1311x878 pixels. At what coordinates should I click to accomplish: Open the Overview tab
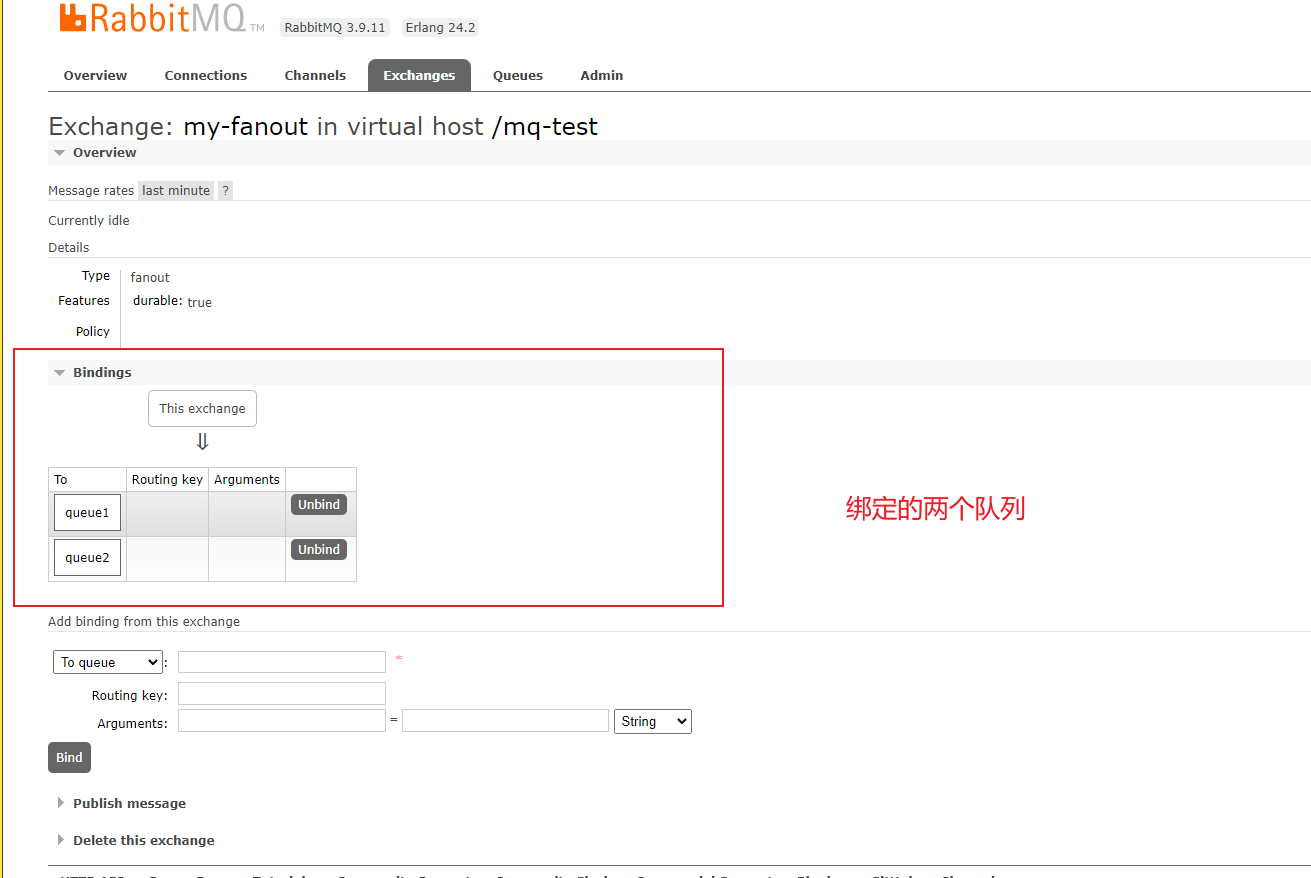pyautogui.click(x=95, y=76)
